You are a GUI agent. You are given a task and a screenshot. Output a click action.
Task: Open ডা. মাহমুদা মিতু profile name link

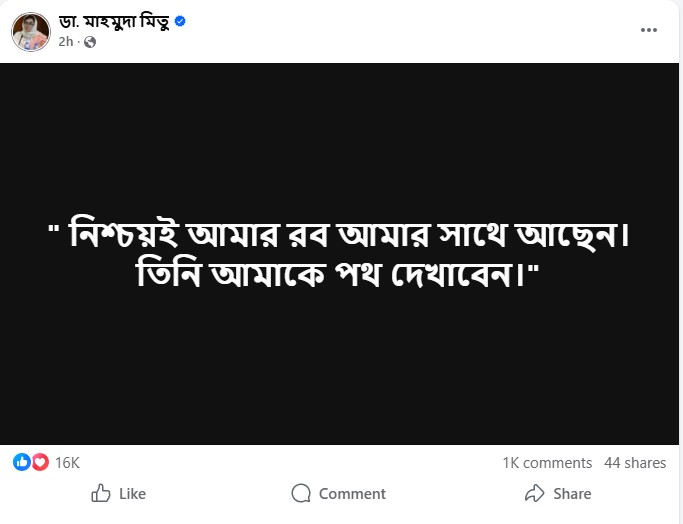(x=114, y=22)
